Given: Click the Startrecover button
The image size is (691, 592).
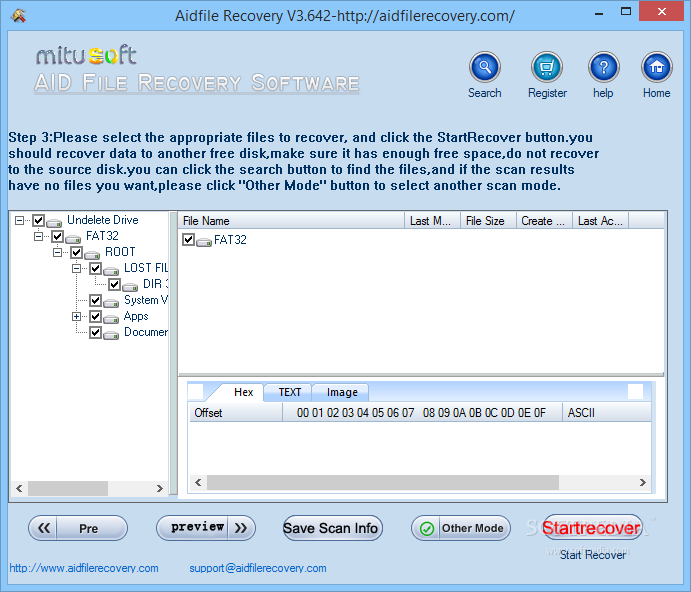Looking at the screenshot, I should (592, 528).
